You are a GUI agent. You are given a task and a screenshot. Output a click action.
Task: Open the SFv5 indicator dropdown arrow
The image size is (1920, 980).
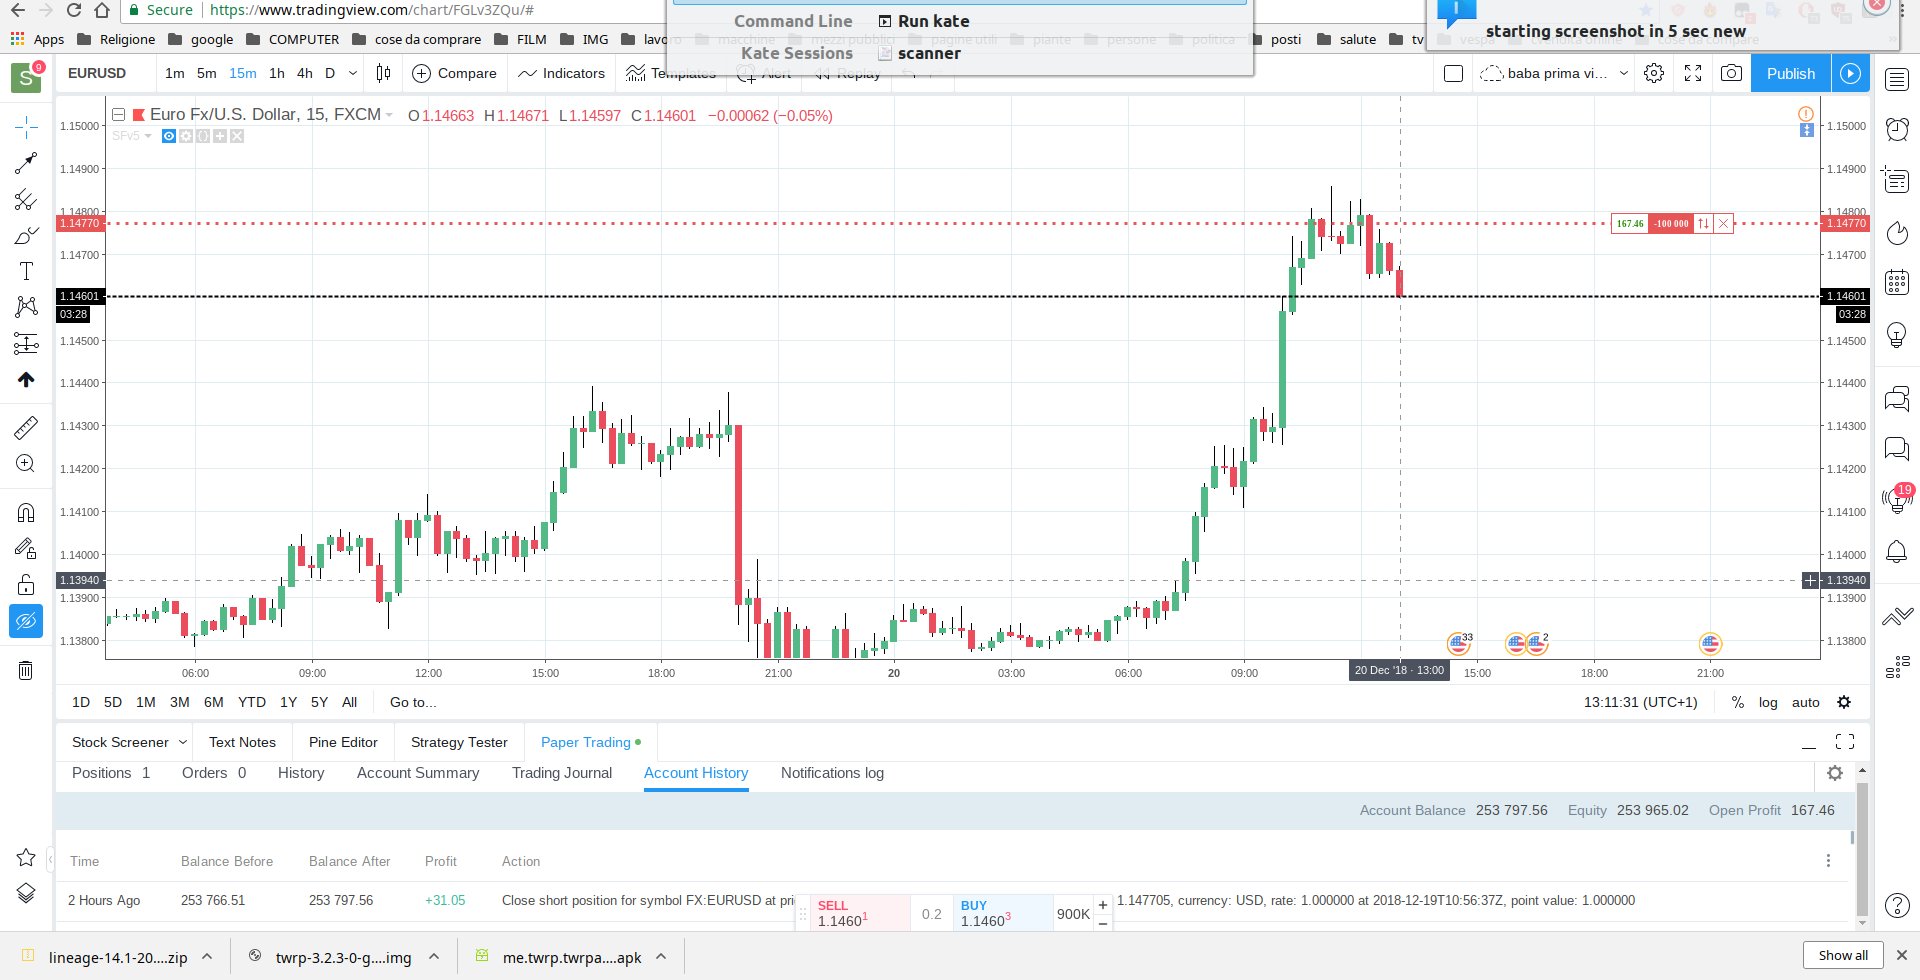pyautogui.click(x=148, y=136)
